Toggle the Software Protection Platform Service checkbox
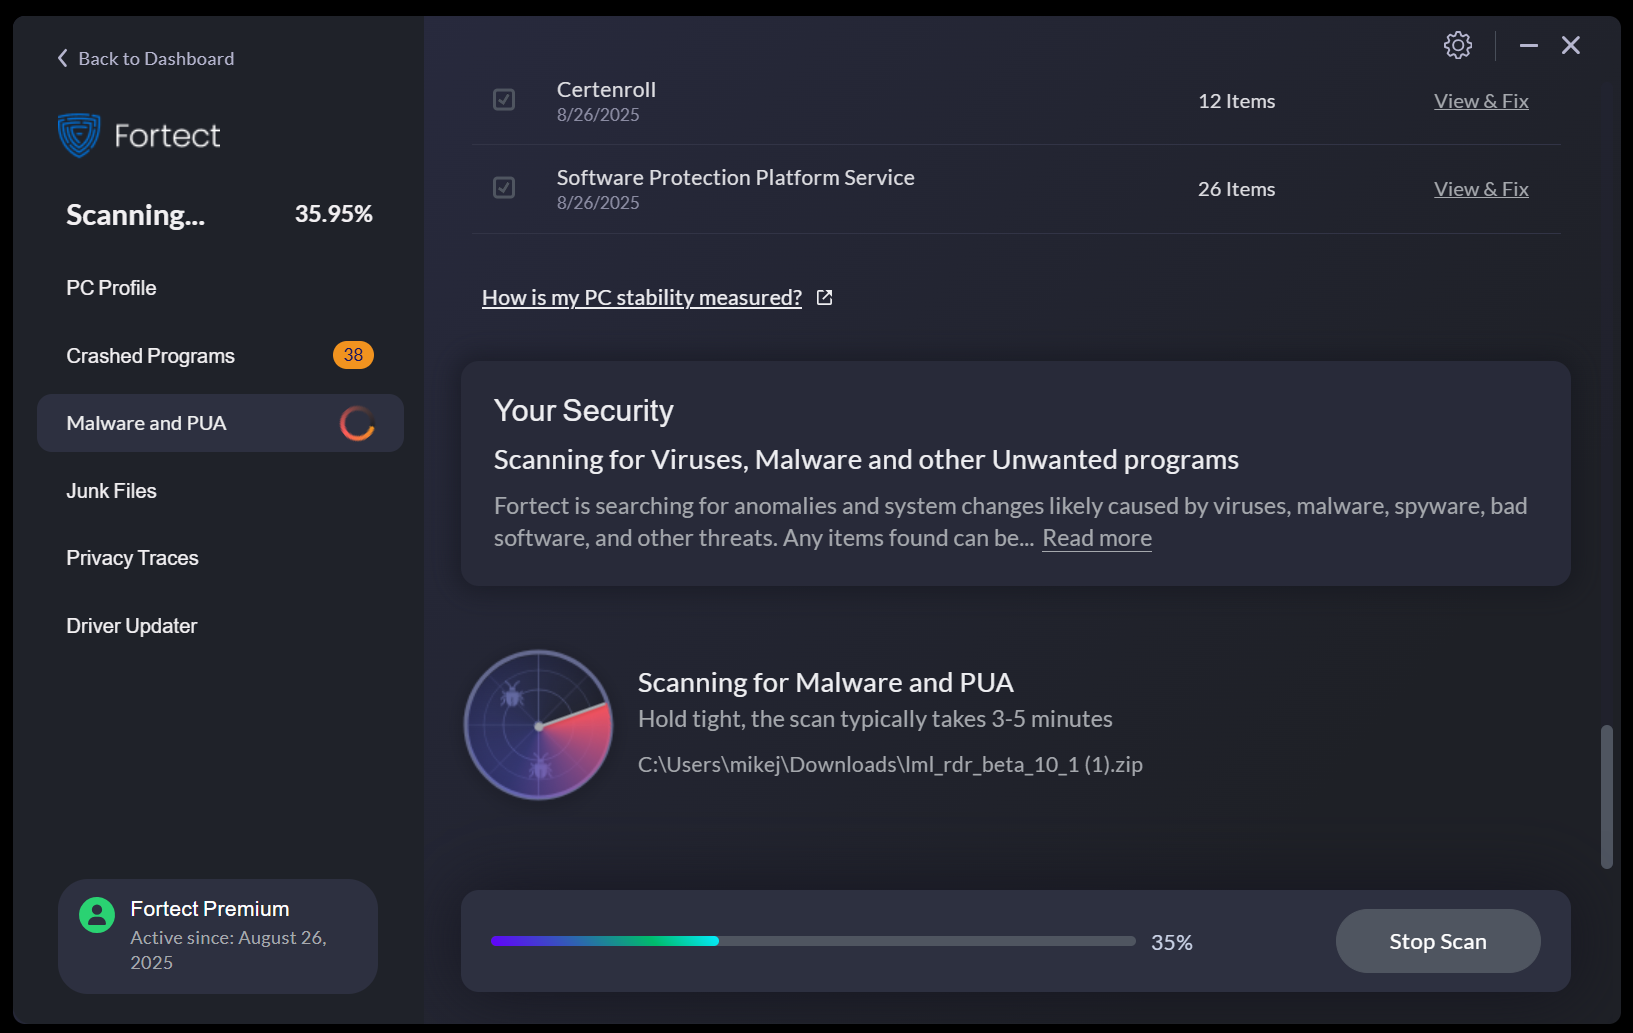 pos(504,188)
